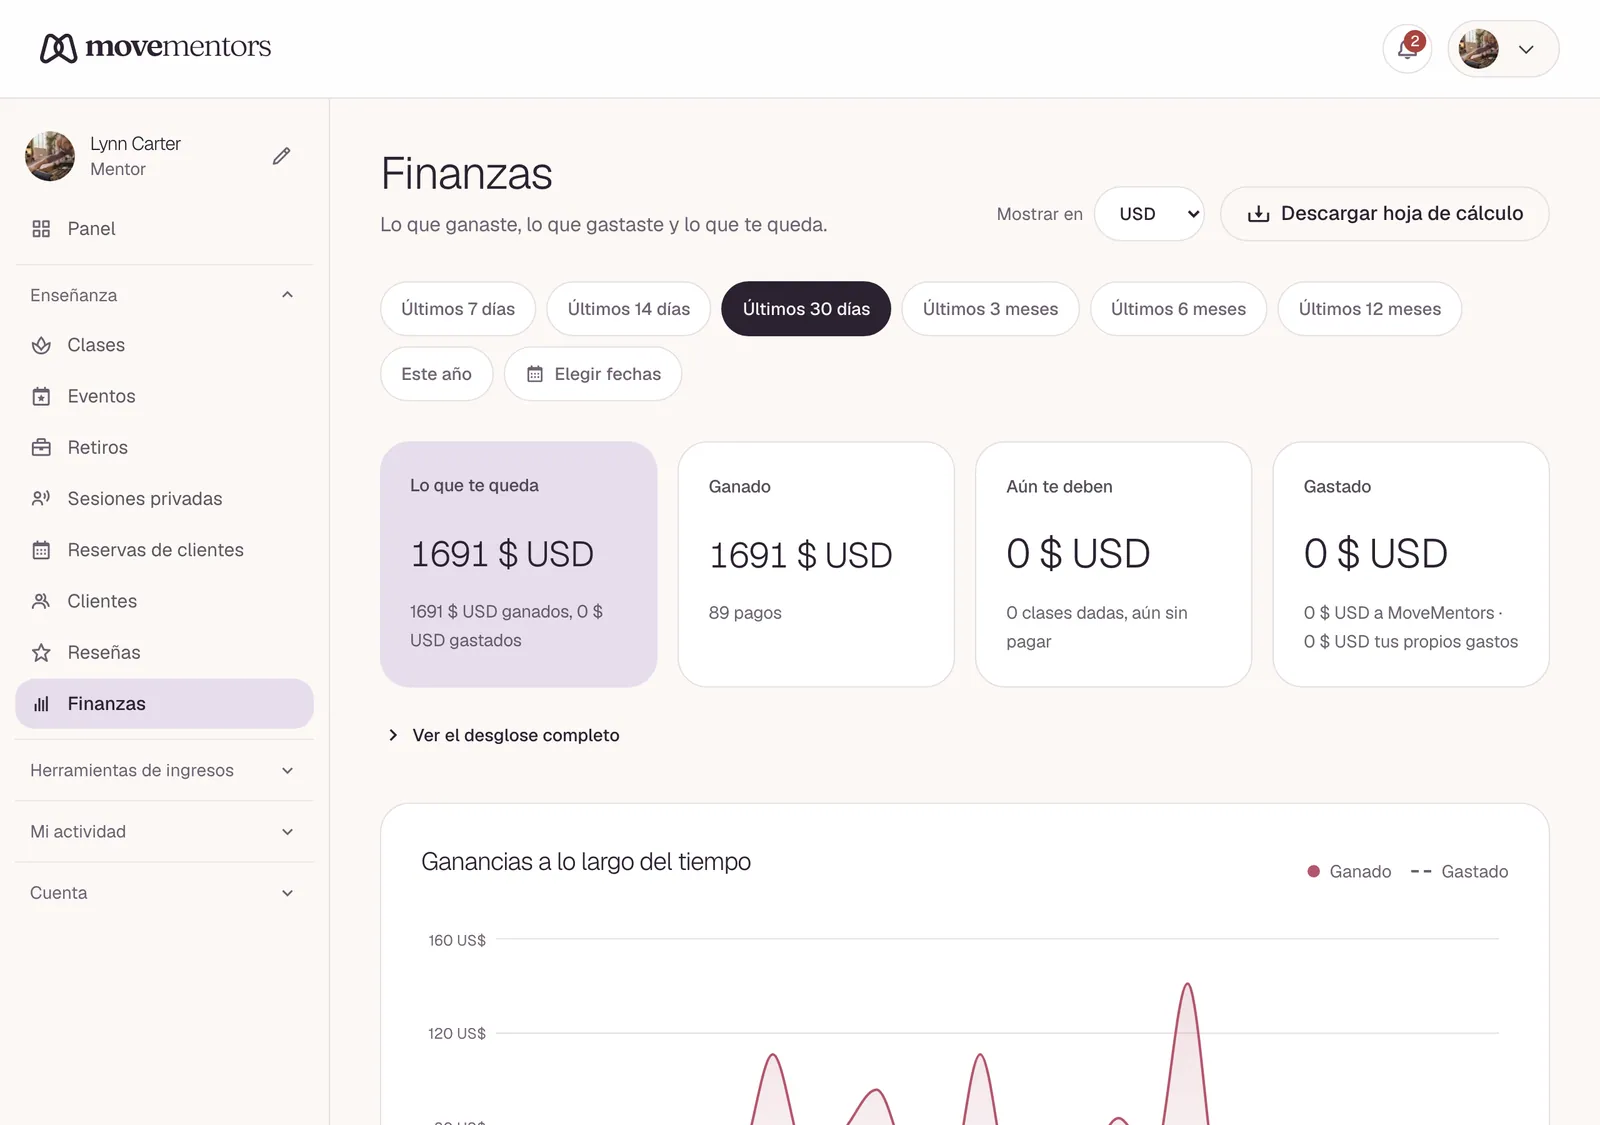Expand Herramientas de ingresos section

pyautogui.click(x=164, y=770)
